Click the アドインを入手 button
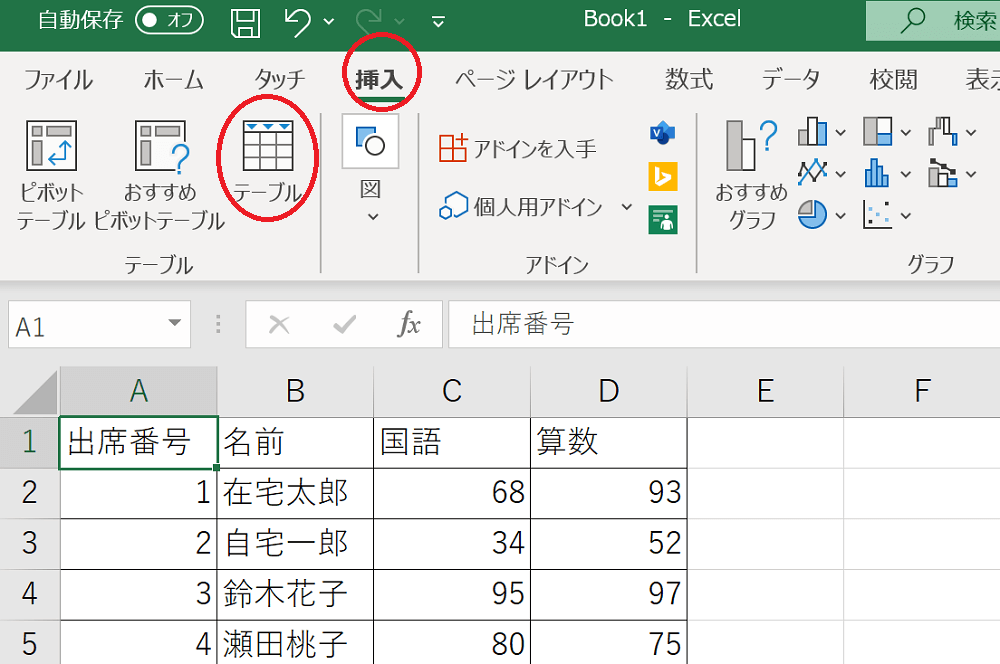 pyautogui.click(x=518, y=149)
